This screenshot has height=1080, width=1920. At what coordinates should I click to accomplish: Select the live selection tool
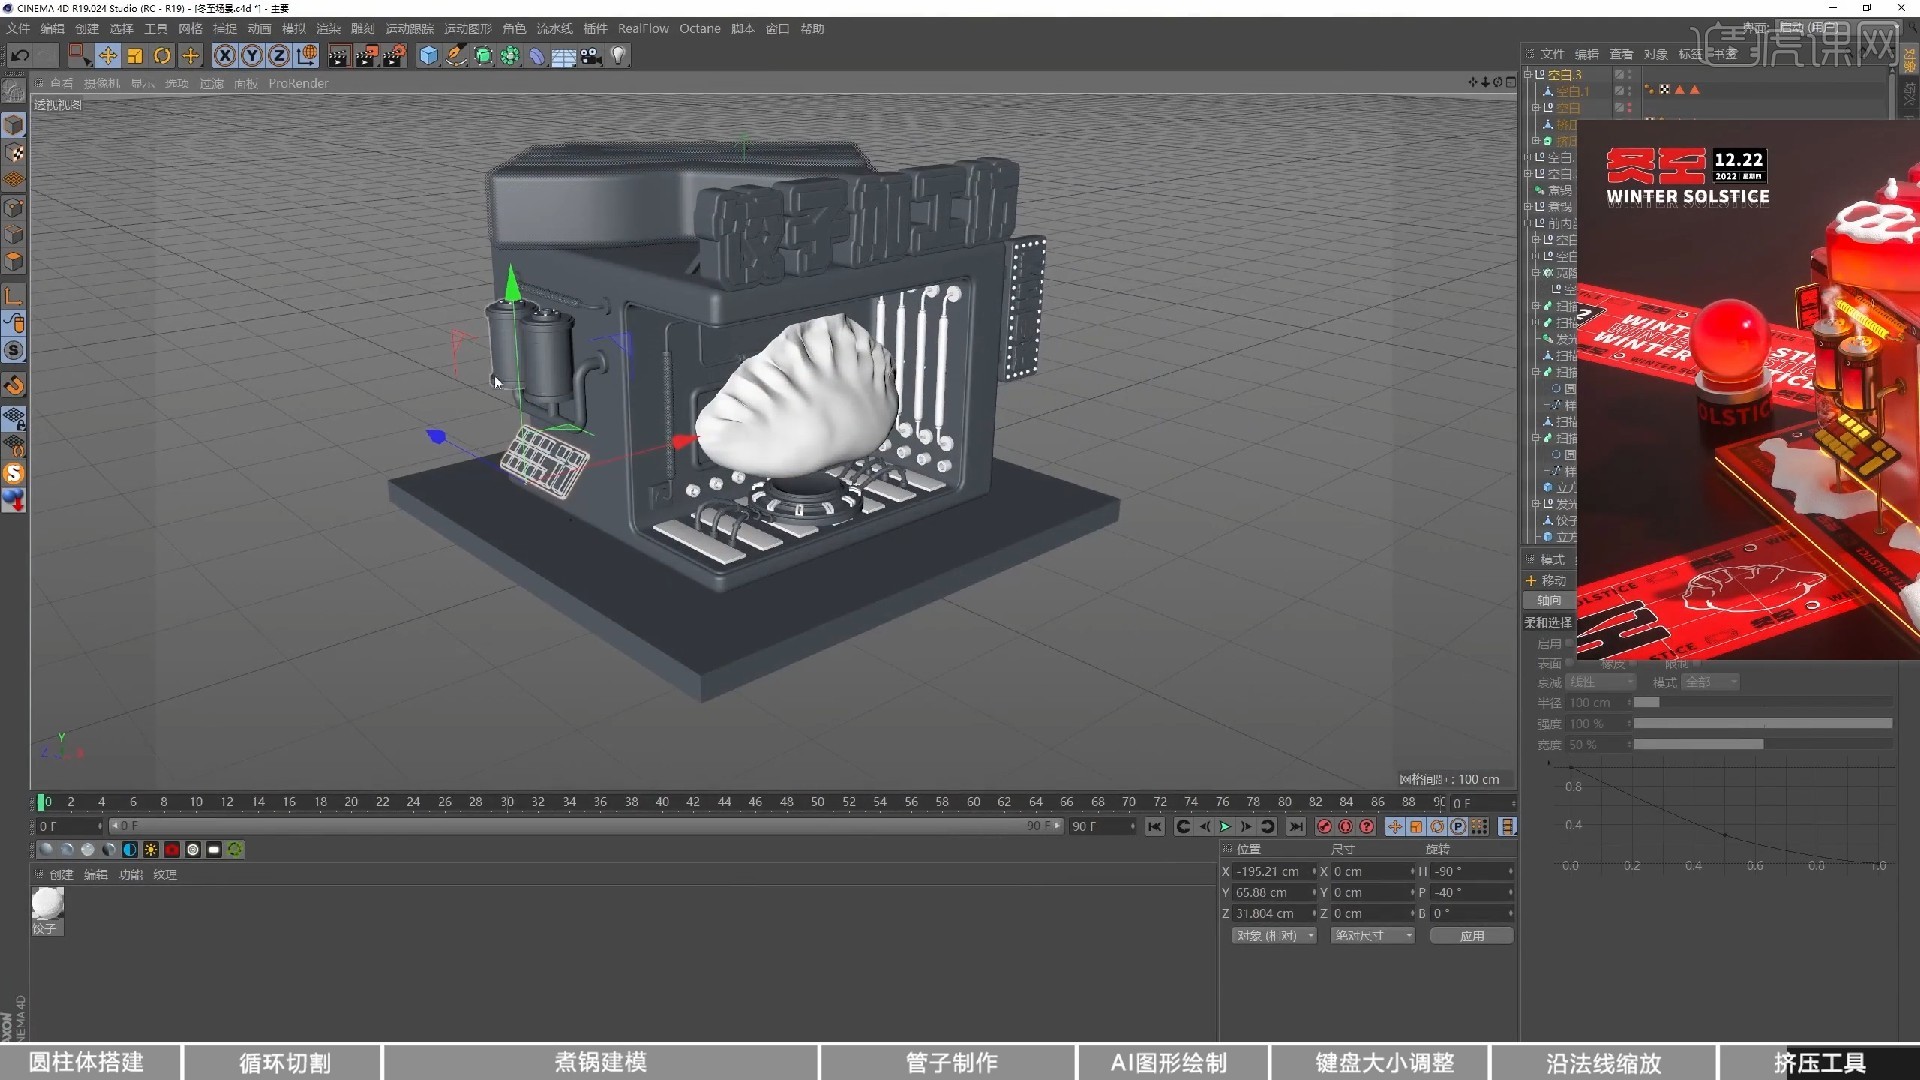[79, 56]
